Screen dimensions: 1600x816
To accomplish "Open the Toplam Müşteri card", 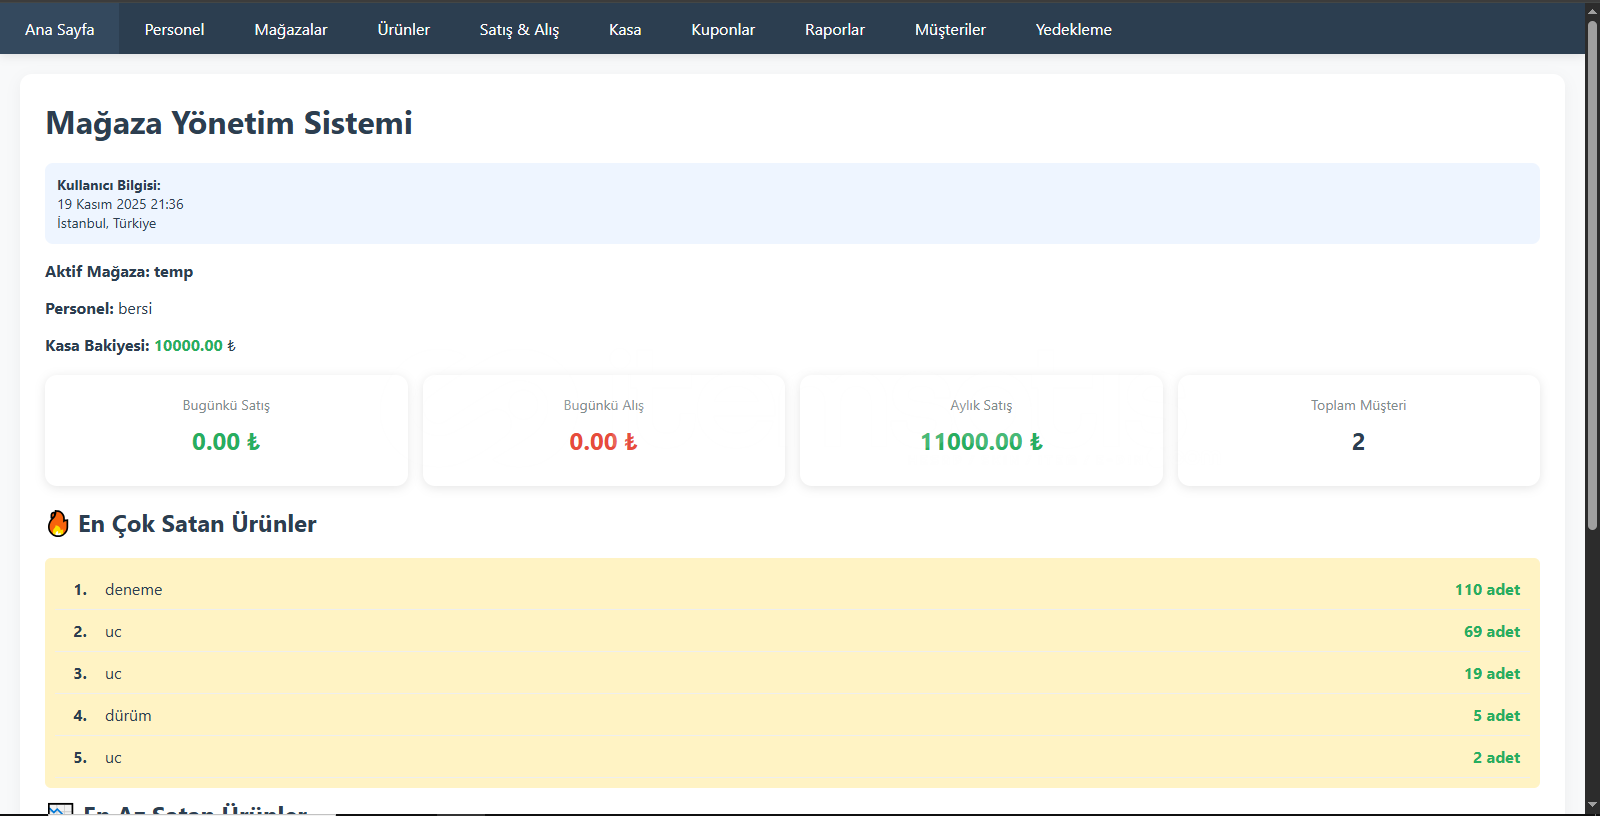I will pyautogui.click(x=1358, y=430).
